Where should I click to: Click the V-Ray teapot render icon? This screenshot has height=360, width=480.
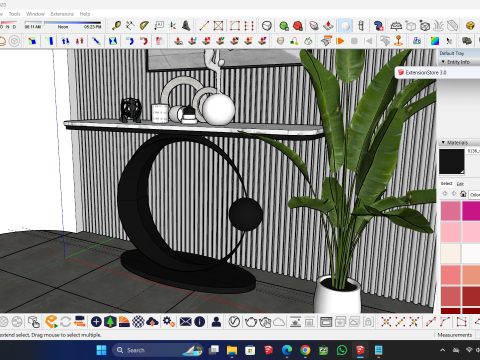click(x=251, y=322)
